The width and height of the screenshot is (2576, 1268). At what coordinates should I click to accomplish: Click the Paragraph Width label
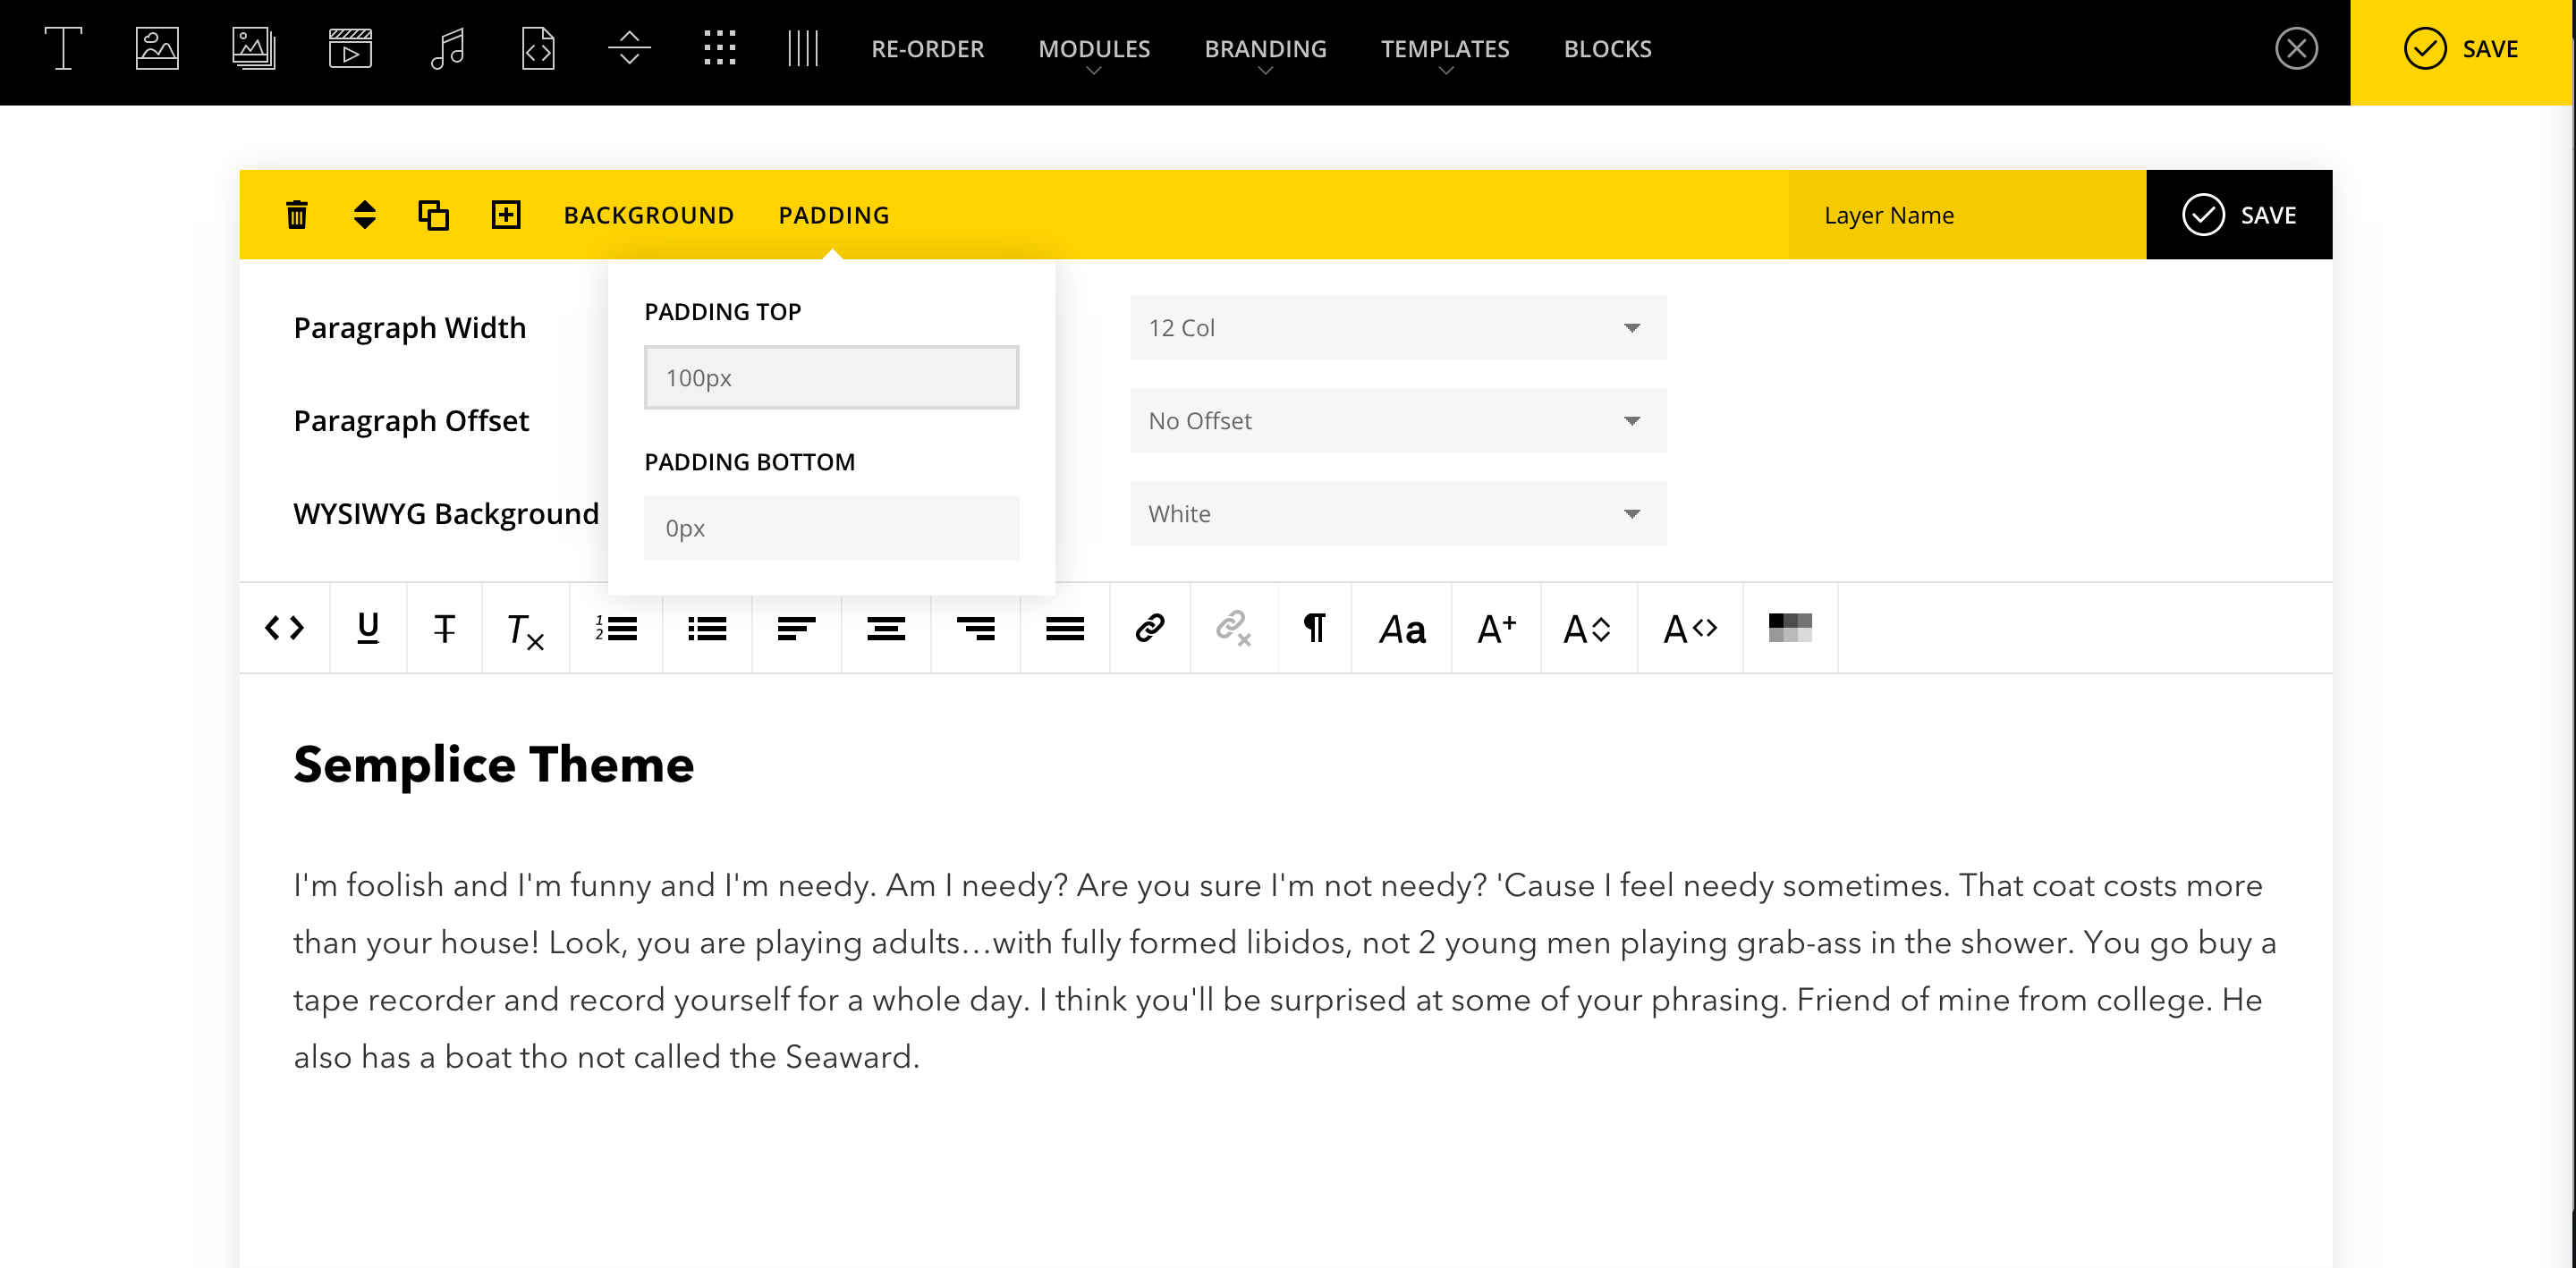click(409, 328)
